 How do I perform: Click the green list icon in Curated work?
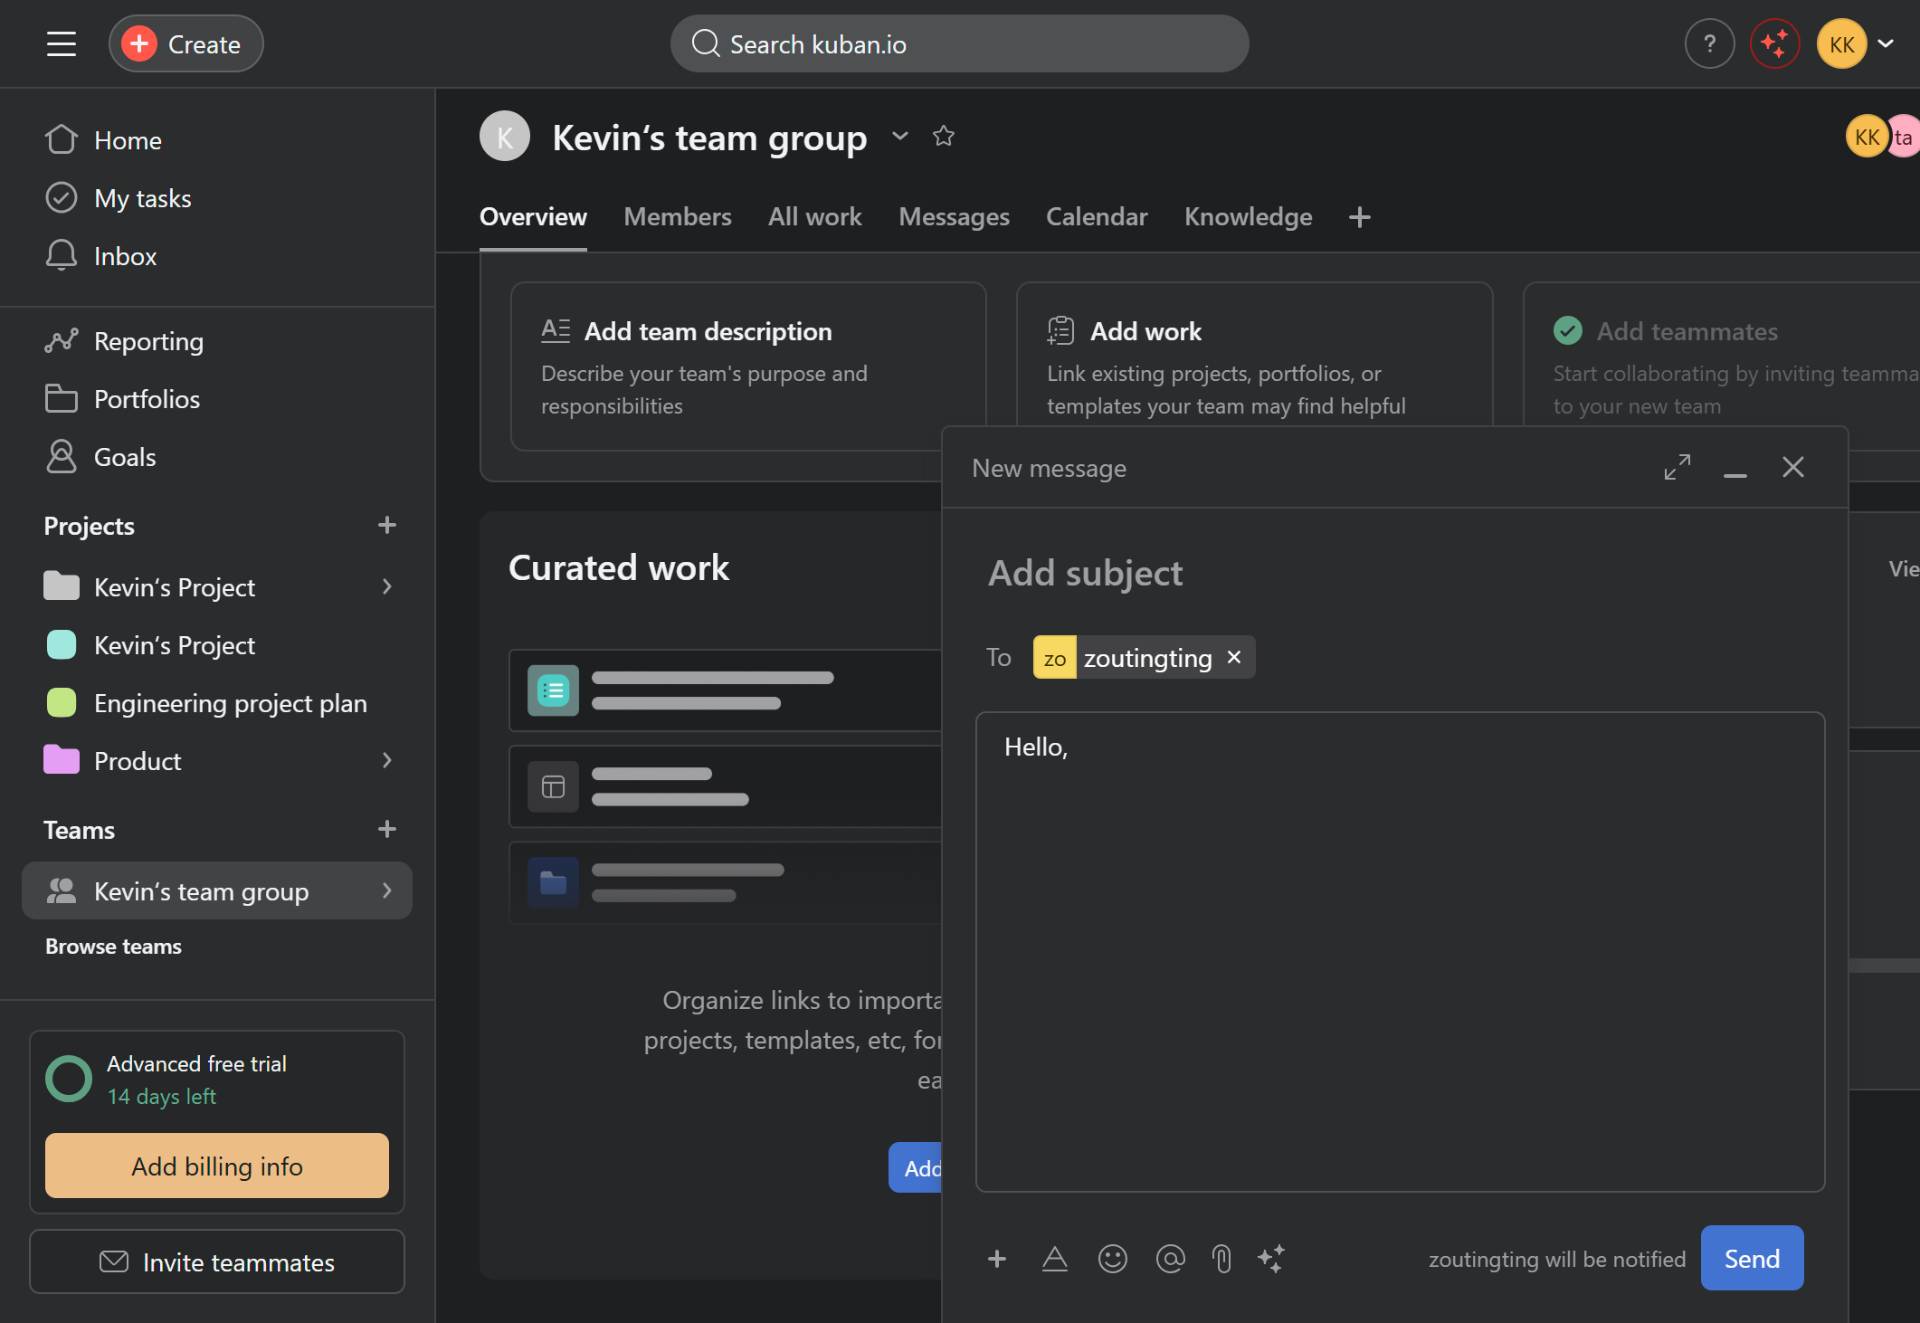553,690
